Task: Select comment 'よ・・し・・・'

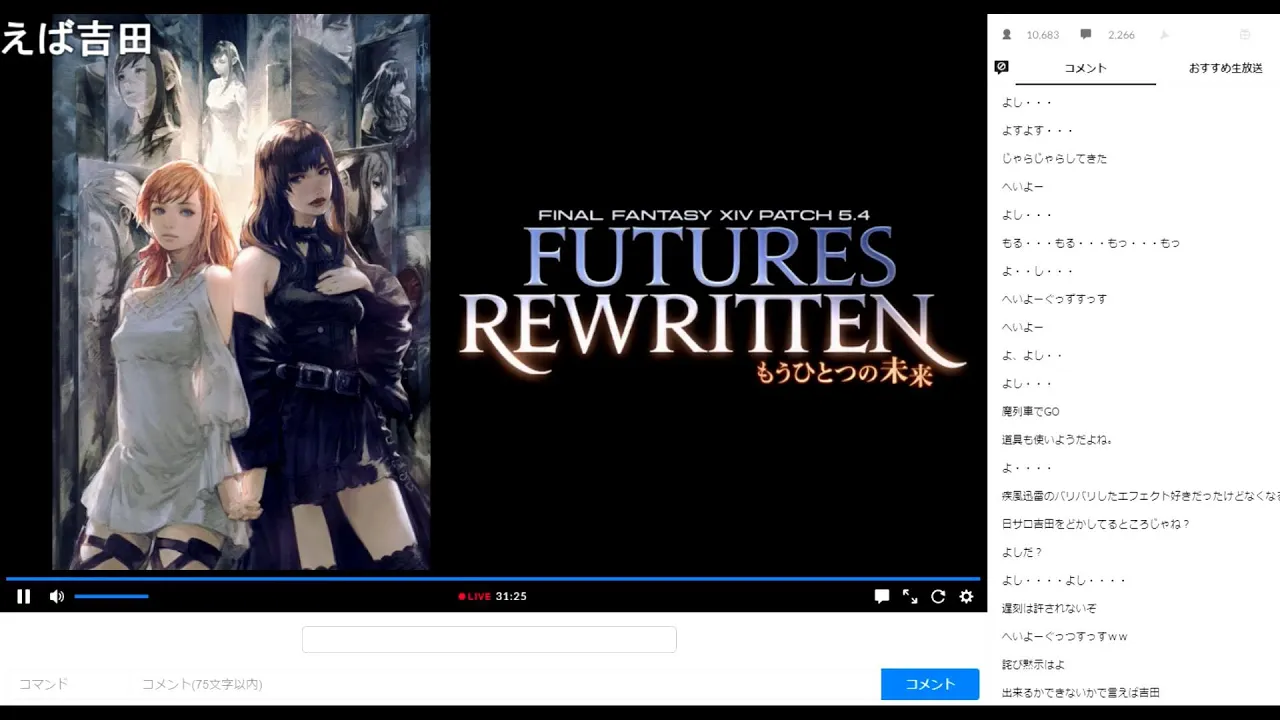Action: (x=1037, y=271)
